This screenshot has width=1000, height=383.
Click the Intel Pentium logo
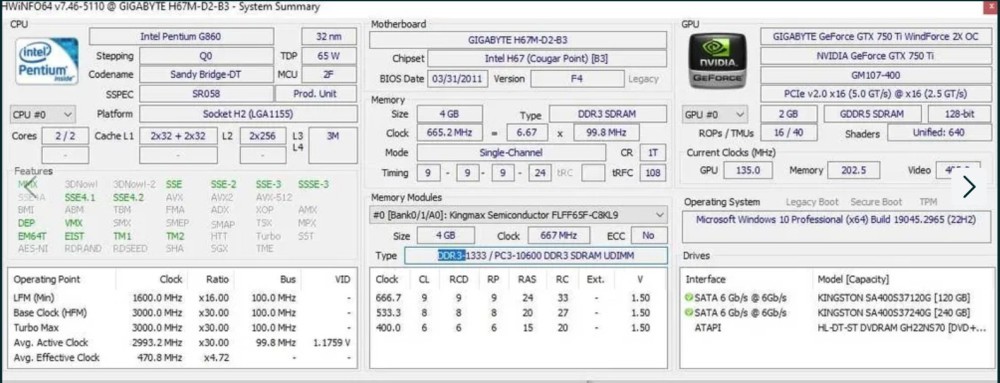[47, 61]
